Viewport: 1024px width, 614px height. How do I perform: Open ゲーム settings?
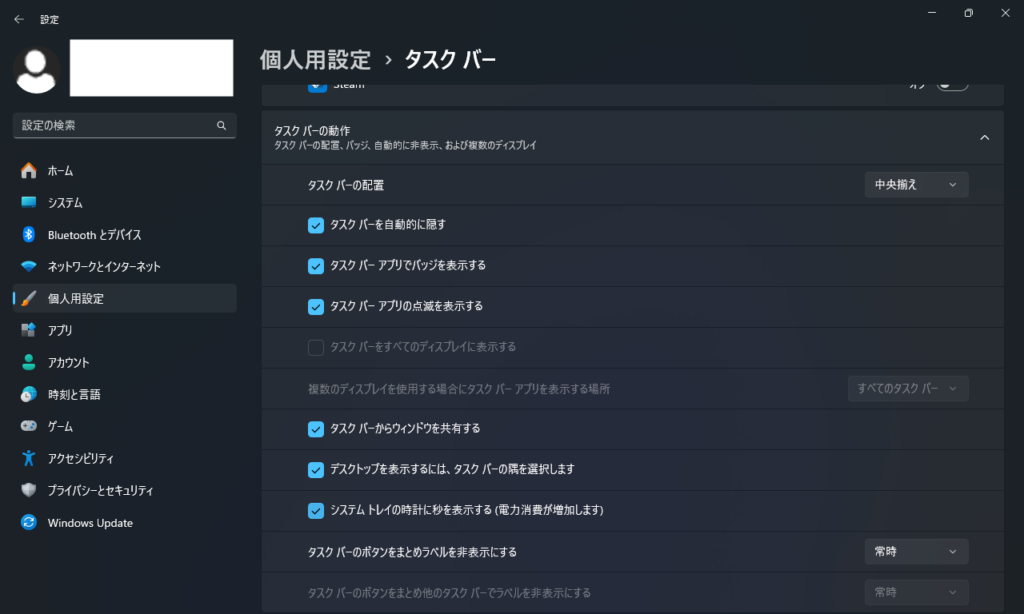click(125, 426)
